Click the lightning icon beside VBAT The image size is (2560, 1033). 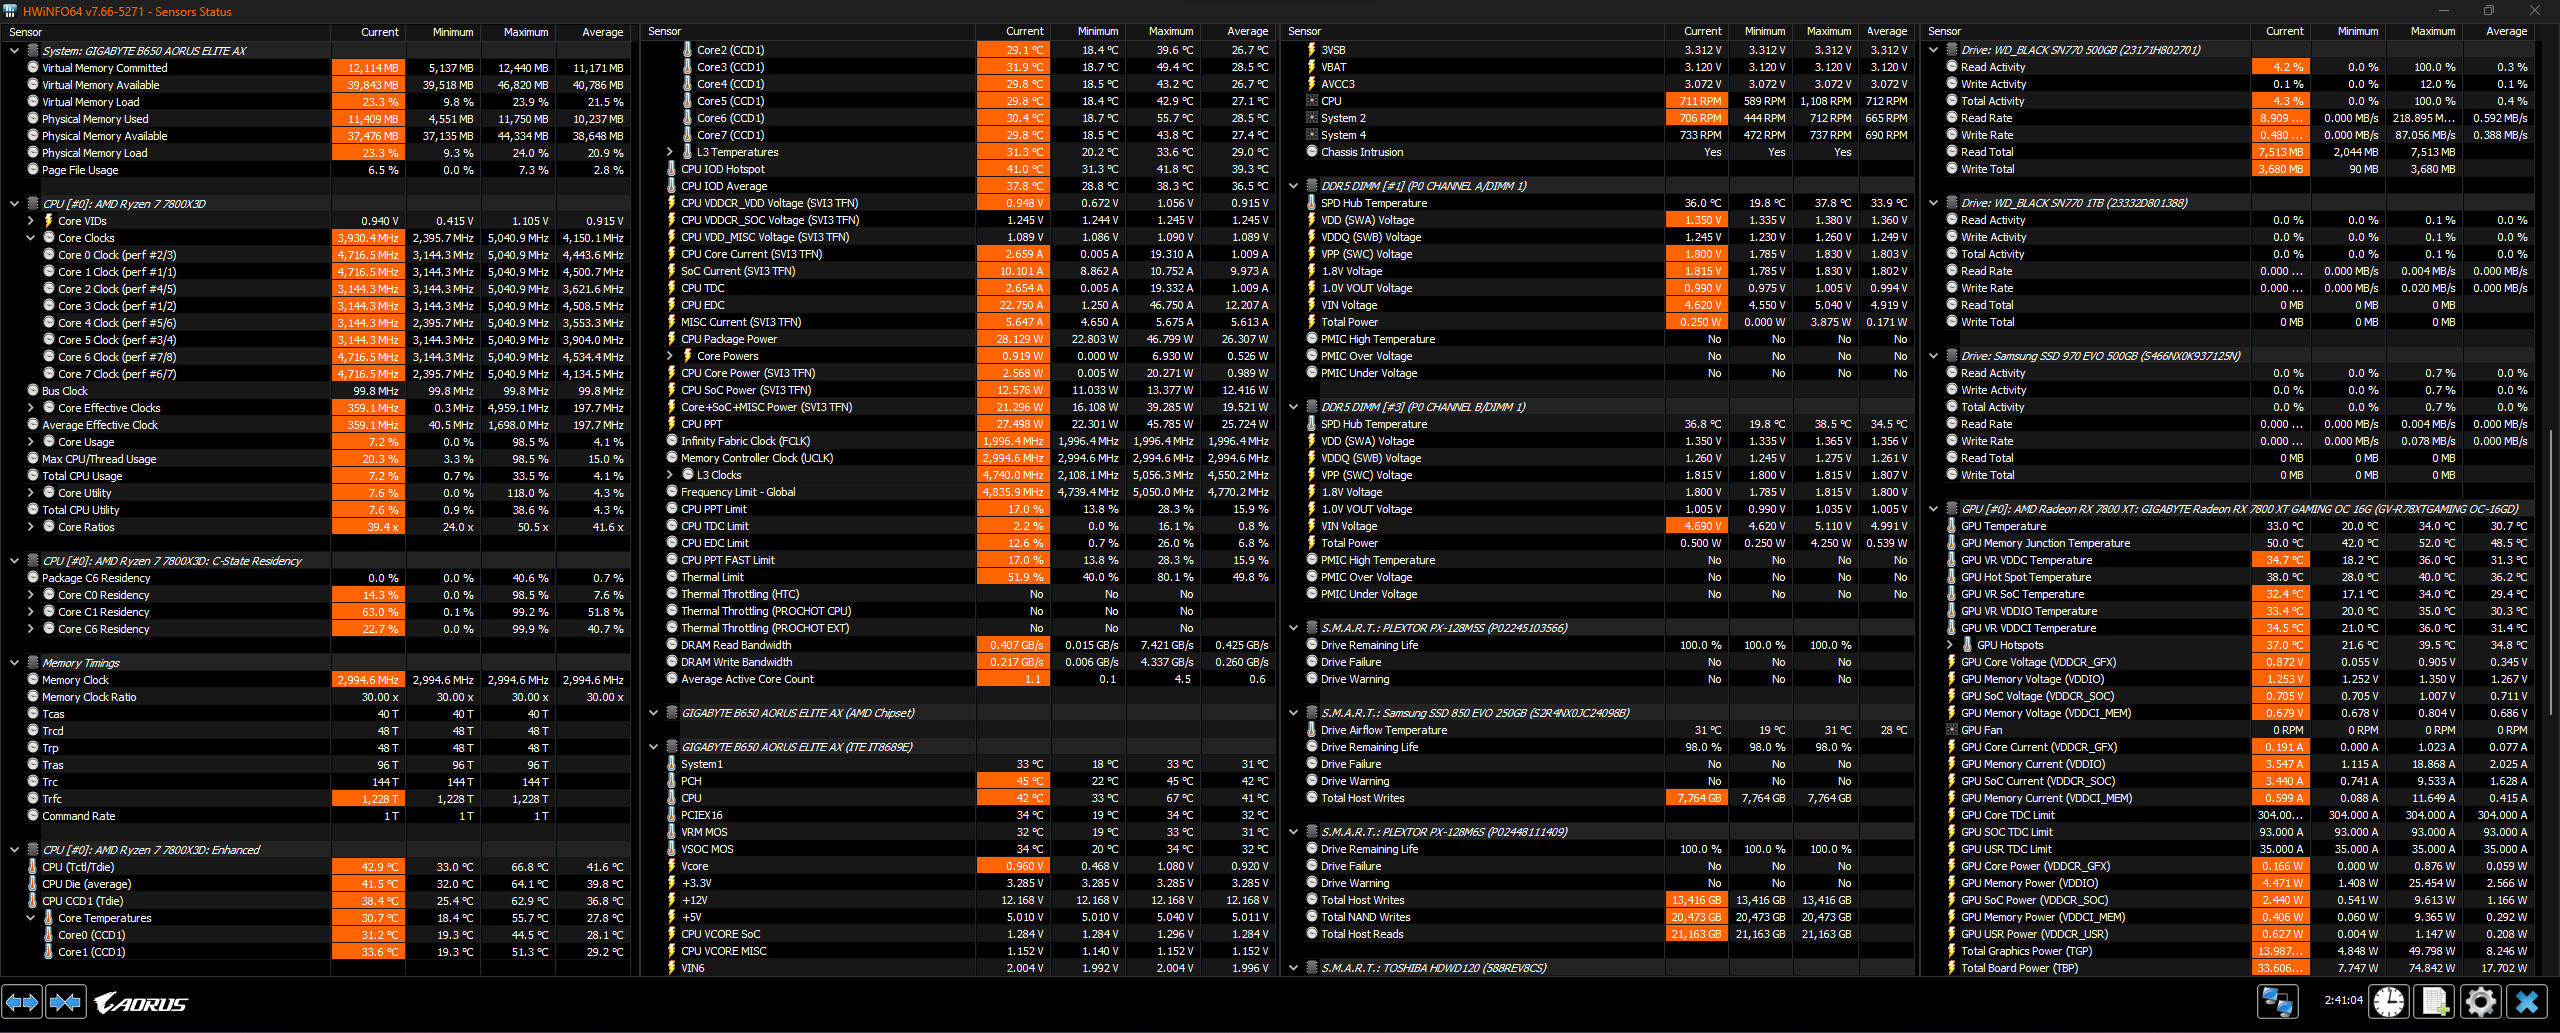1312,67
